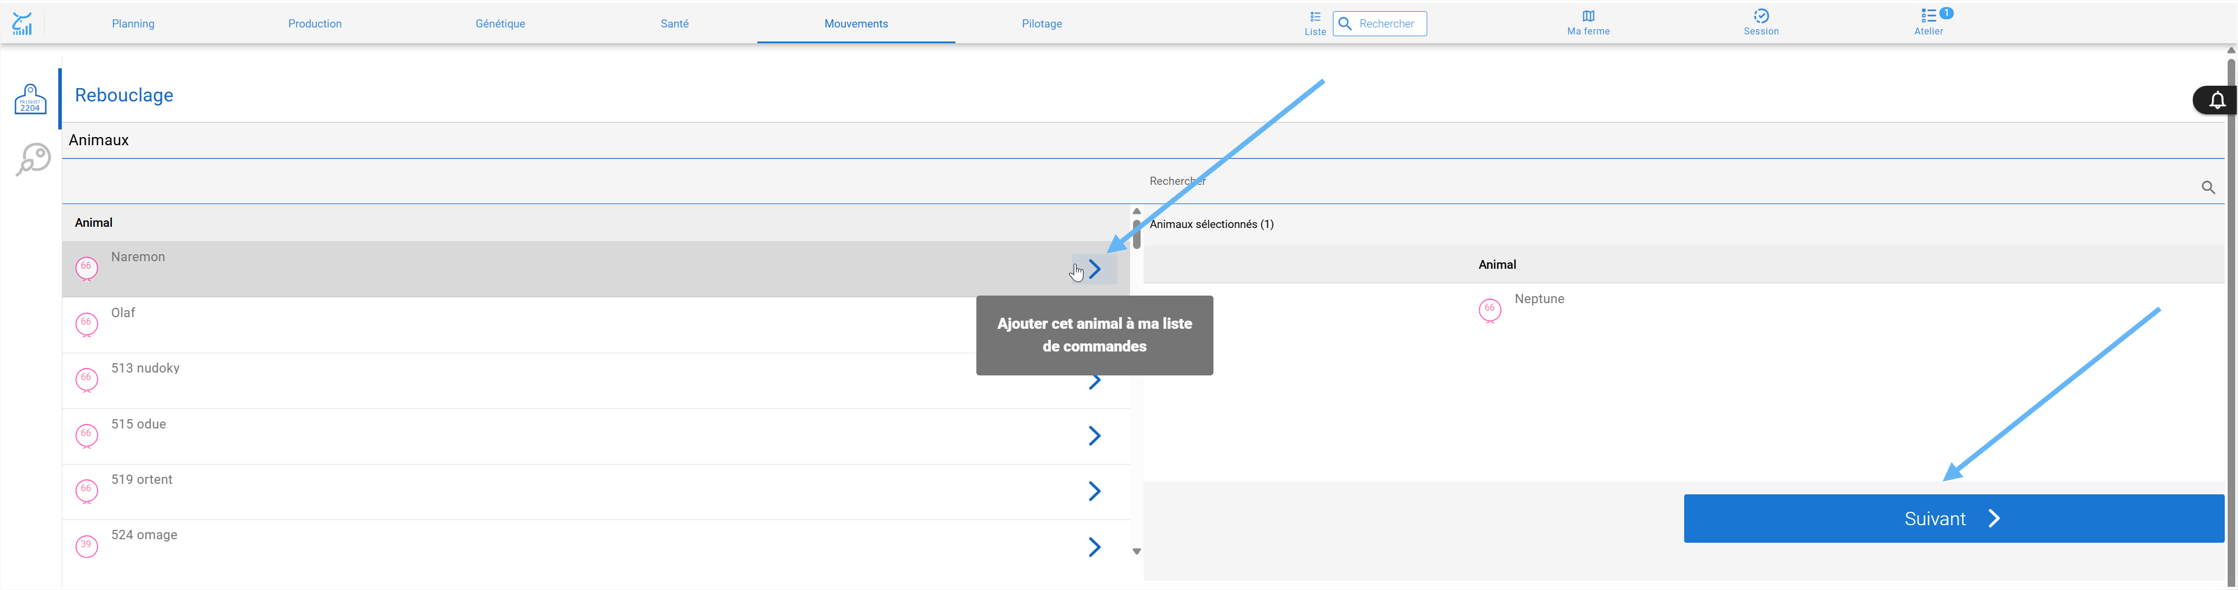Image resolution: width=2238 pixels, height=590 pixels.
Task: Switch to the Planning tab
Action: click(x=133, y=24)
